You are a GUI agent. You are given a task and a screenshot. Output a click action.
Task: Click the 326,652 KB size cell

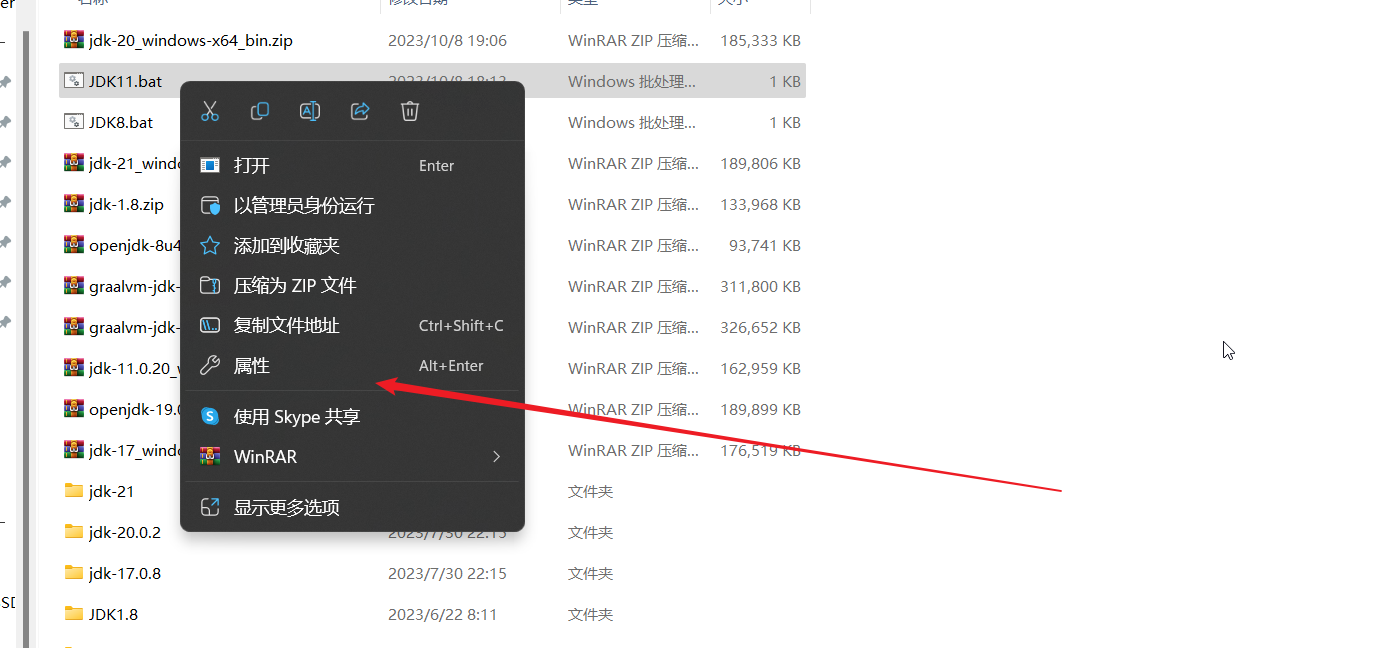coord(760,327)
